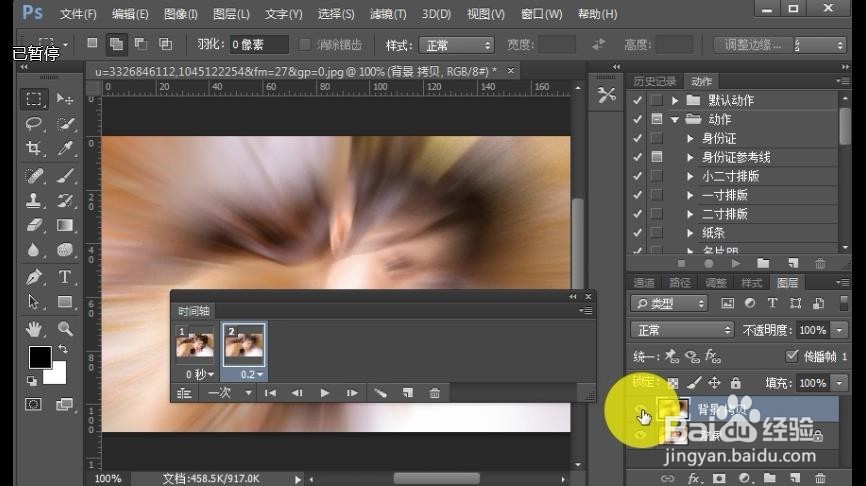
Task: Toggle Quick Mask mode icon
Action: (x=33, y=404)
